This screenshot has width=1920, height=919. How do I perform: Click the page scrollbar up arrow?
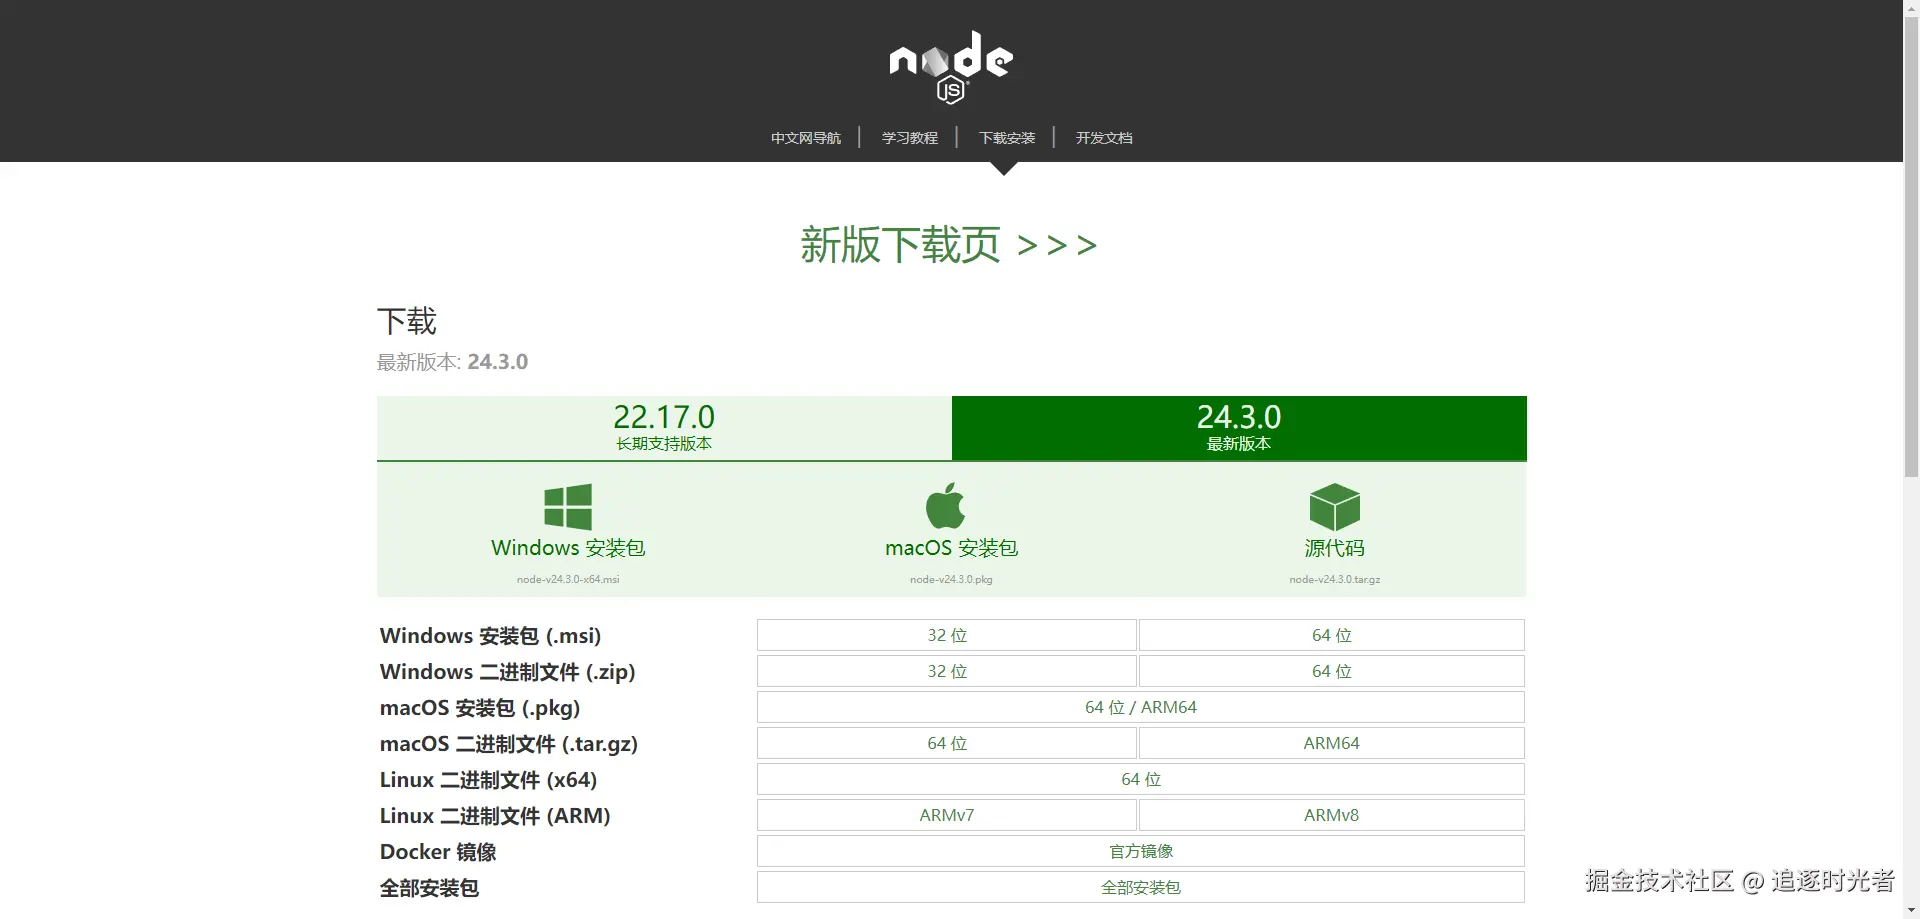click(x=1911, y=8)
